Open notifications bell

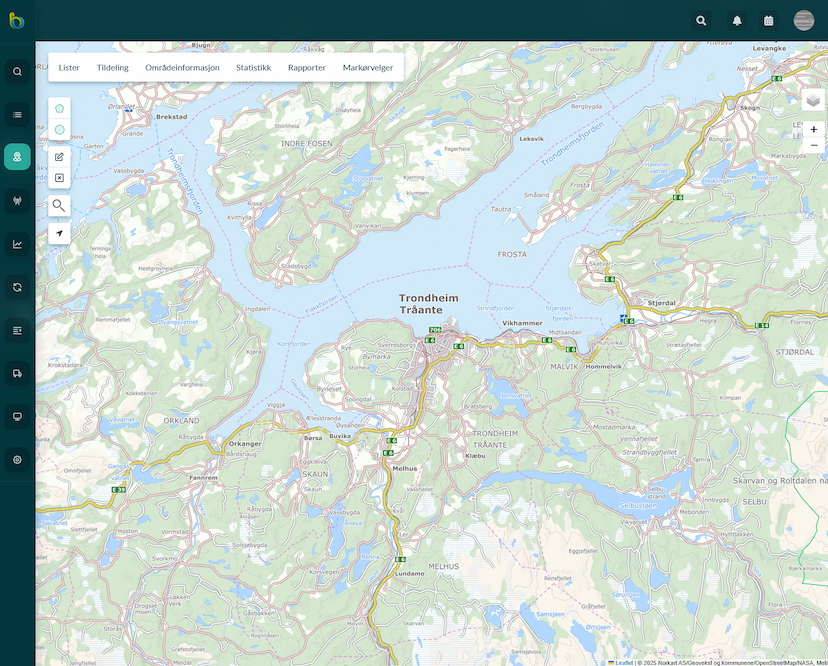tap(737, 21)
